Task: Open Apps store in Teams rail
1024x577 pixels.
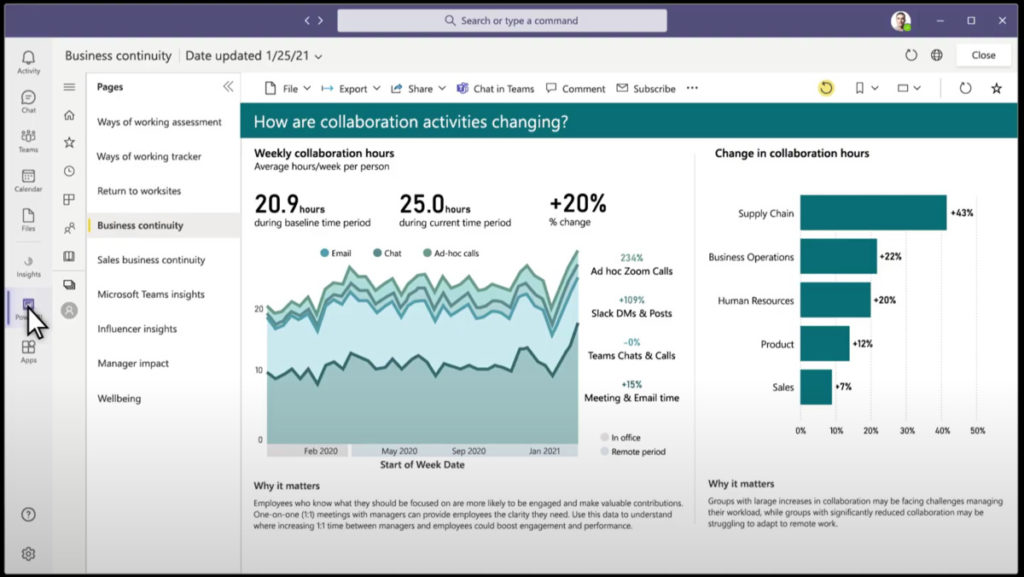Action: click(x=28, y=351)
